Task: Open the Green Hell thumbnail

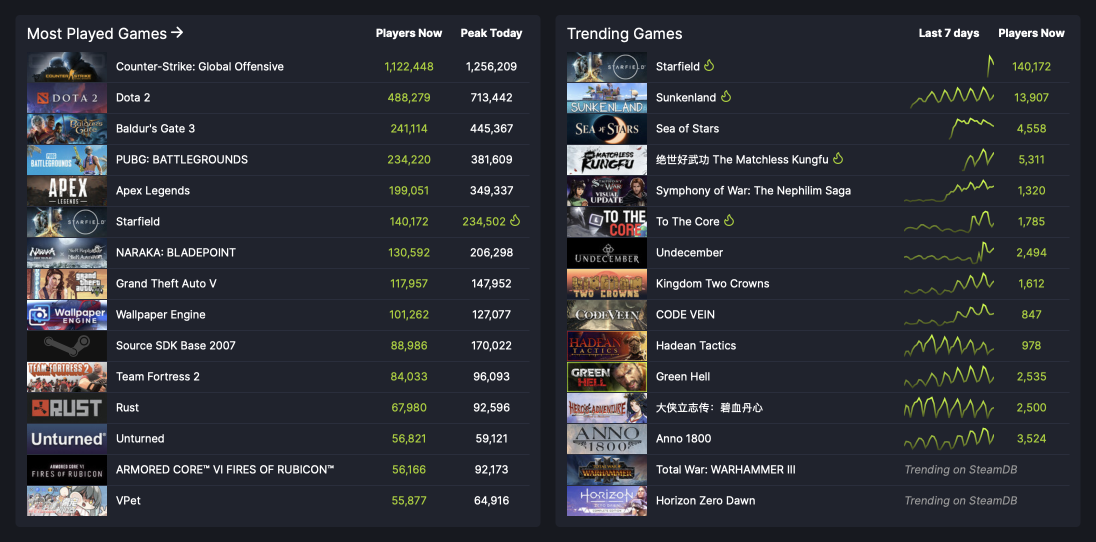Action: click(607, 376)
